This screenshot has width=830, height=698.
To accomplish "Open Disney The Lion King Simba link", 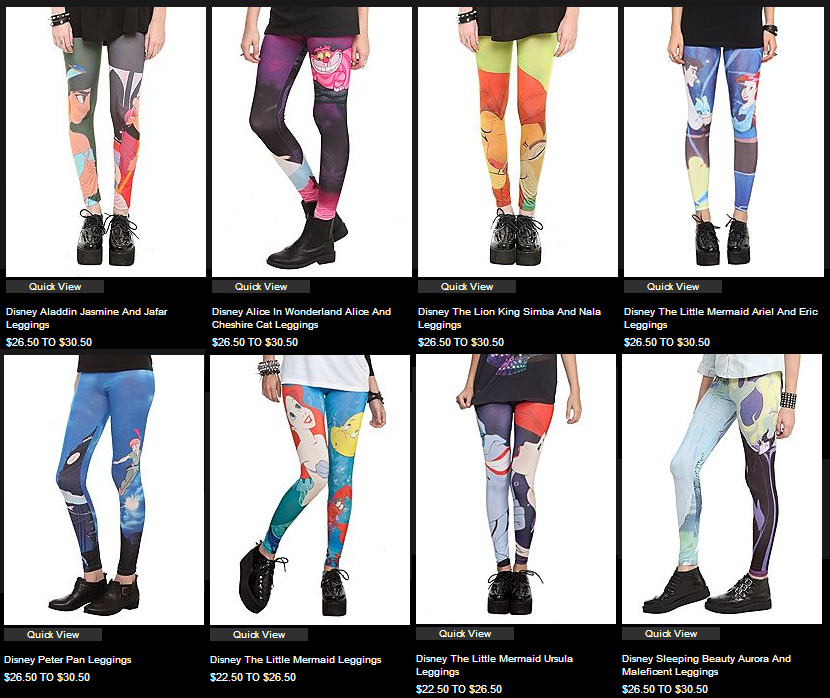I will (509, 318).
